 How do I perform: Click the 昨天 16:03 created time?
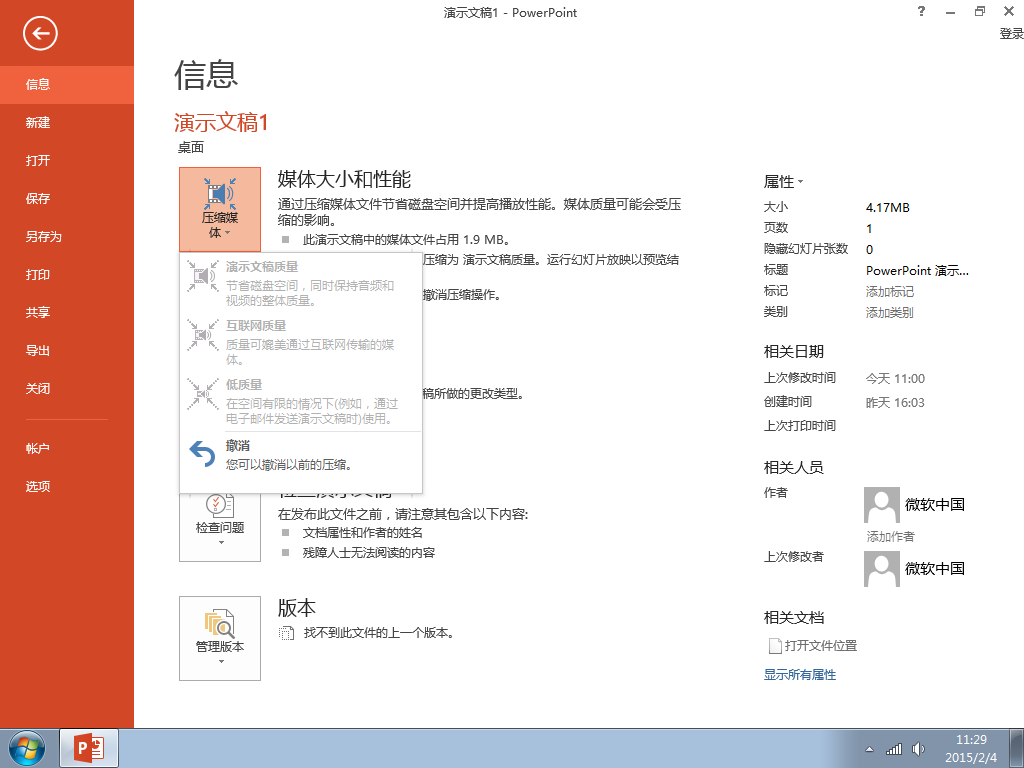(x=895, y=403)
